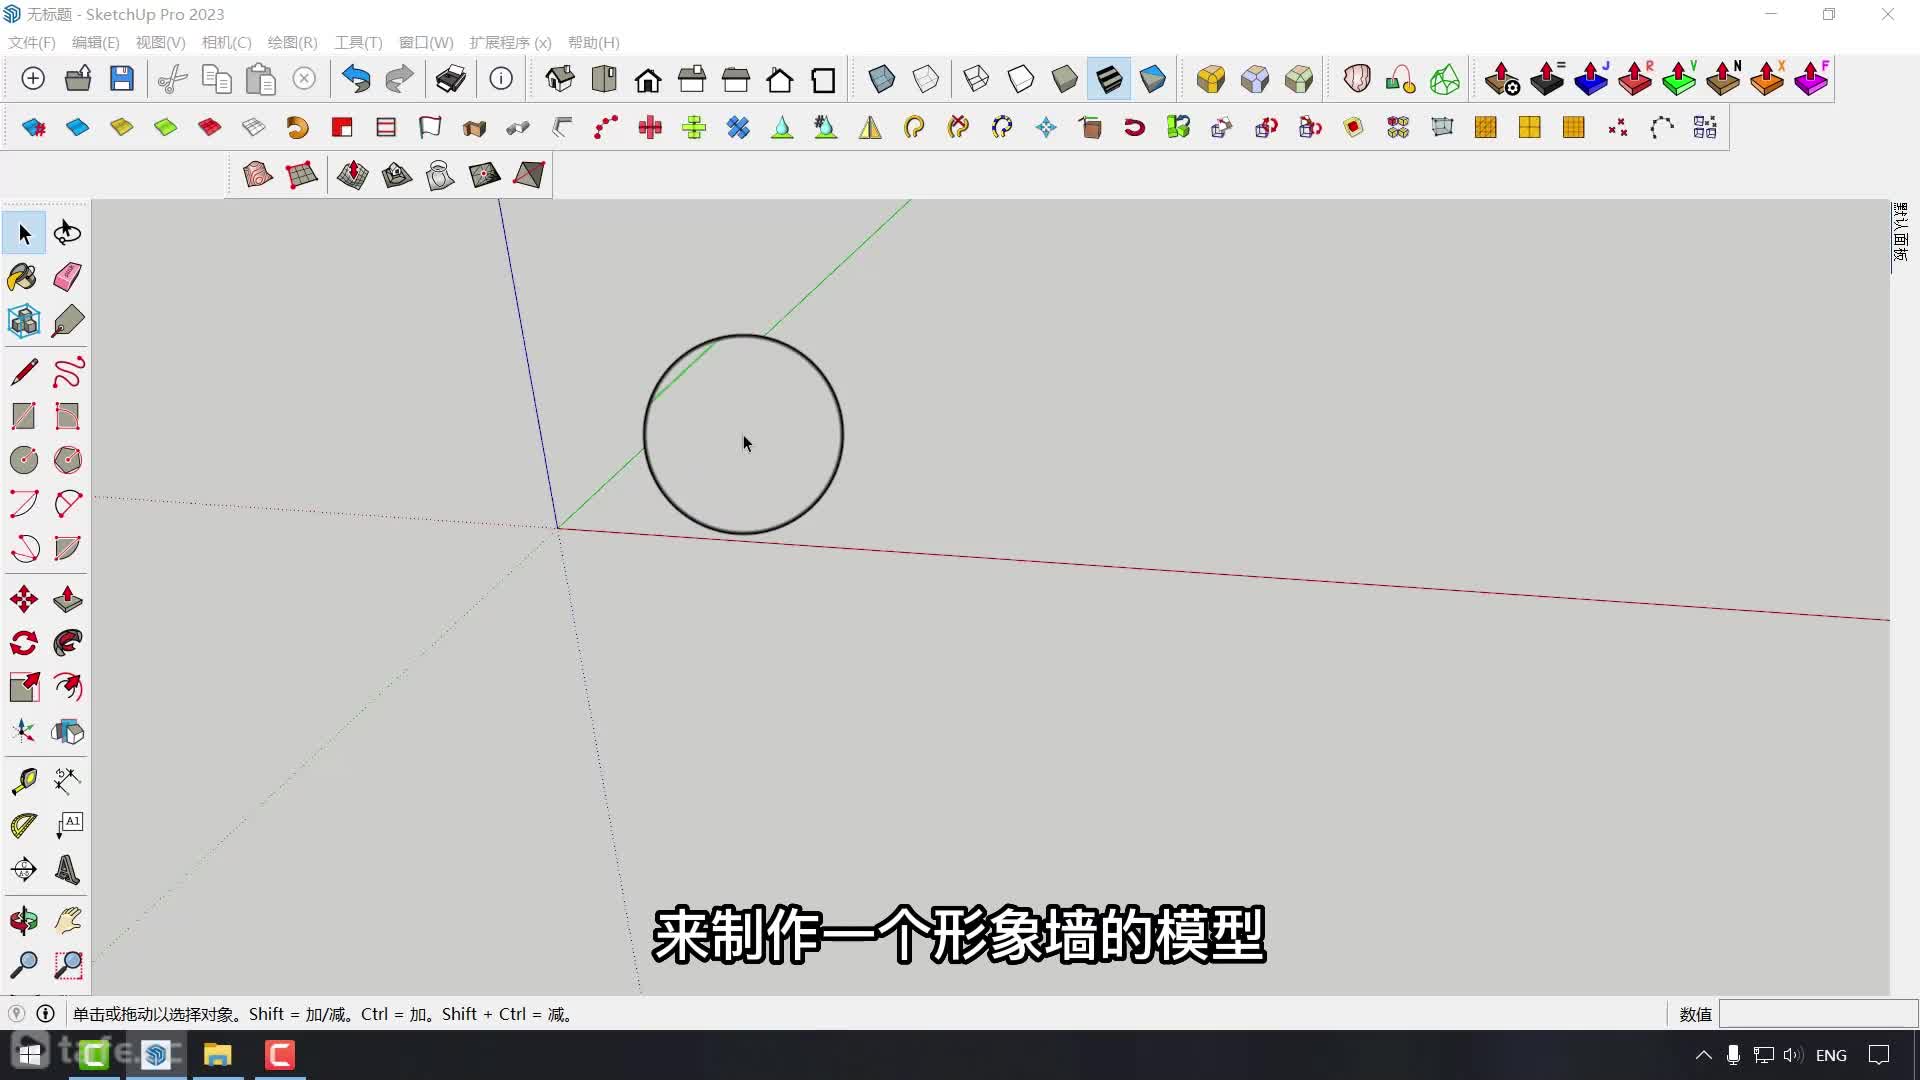Activate the Pan hand tool
The width and height of the screenshot is (1920, 1080).
click(x=68, y=920)
